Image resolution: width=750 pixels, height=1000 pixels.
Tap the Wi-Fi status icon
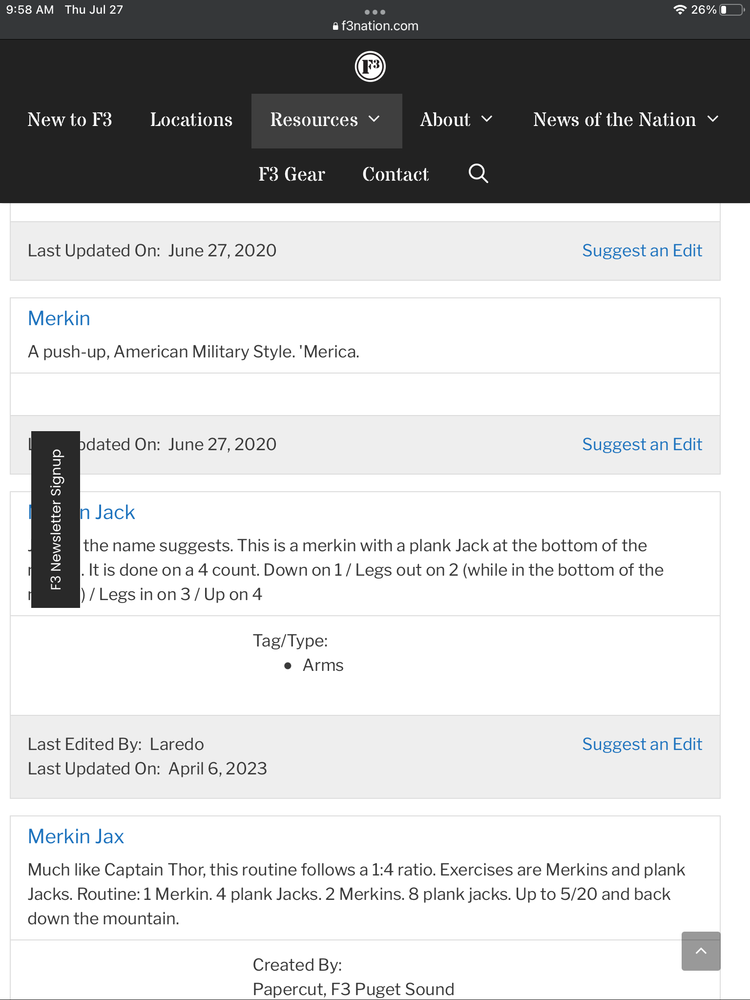pyautogui.click(x=680, y=10)
